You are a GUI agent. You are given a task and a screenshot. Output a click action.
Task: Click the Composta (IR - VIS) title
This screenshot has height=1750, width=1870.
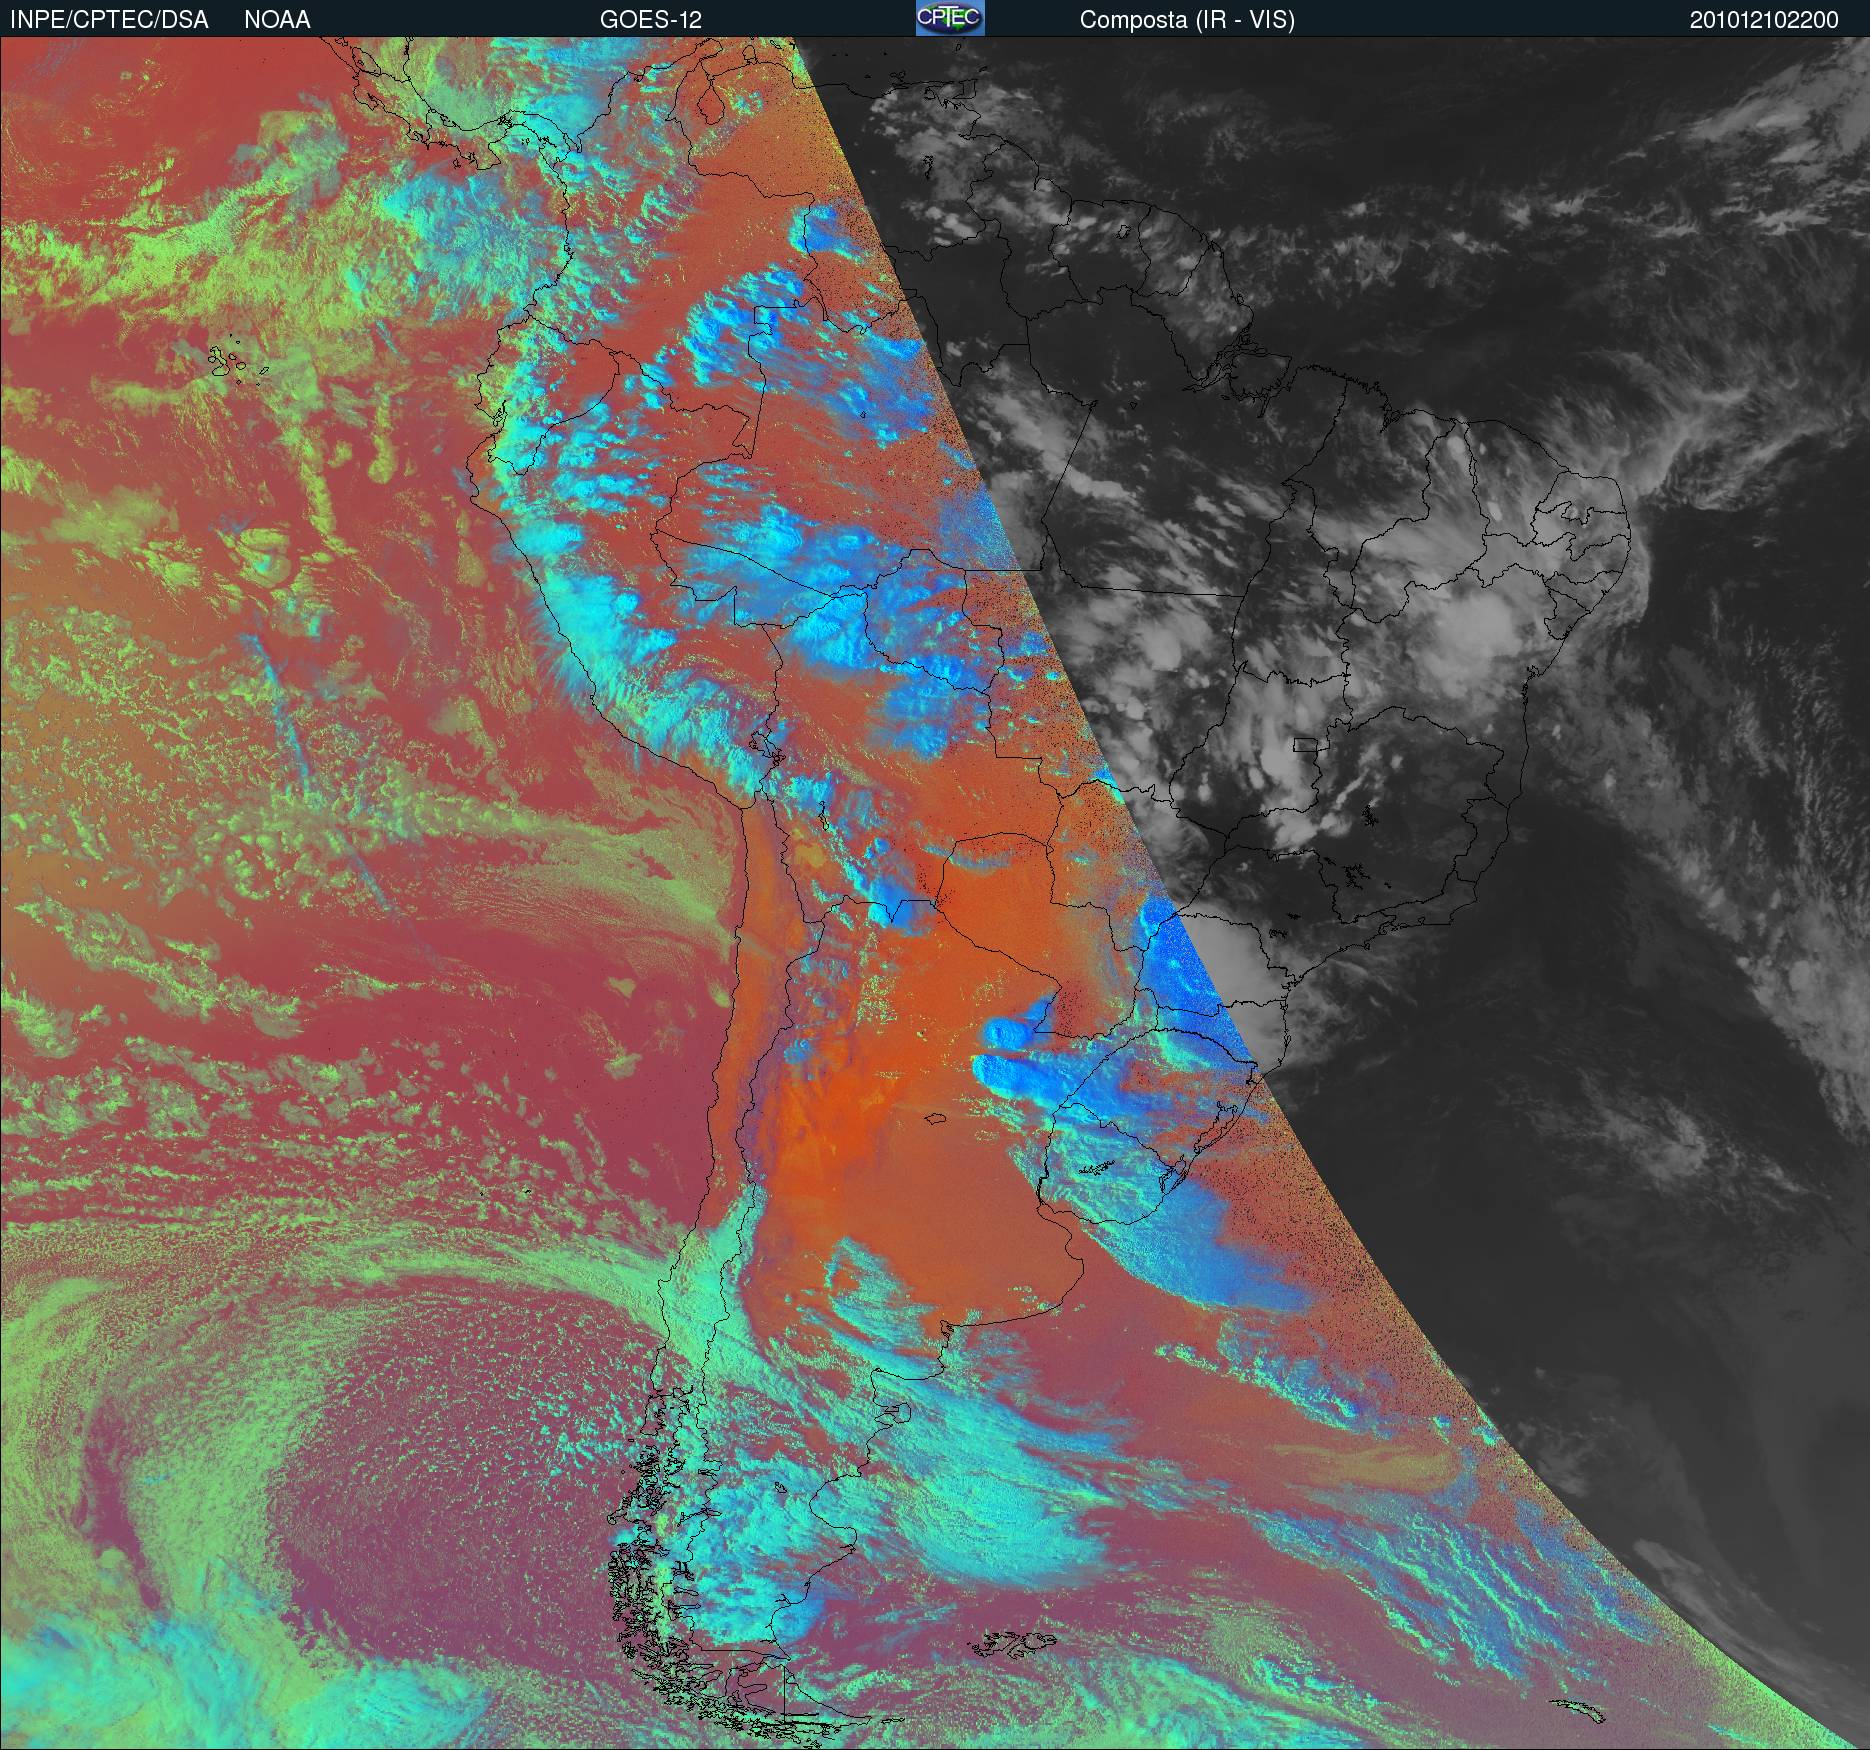[1187, 20]
